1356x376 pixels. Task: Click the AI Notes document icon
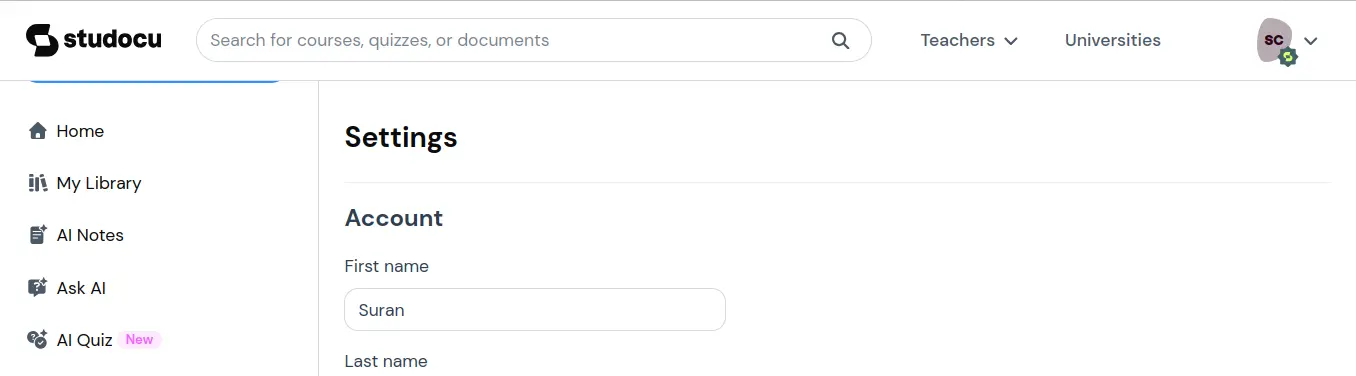click(38, 235)
